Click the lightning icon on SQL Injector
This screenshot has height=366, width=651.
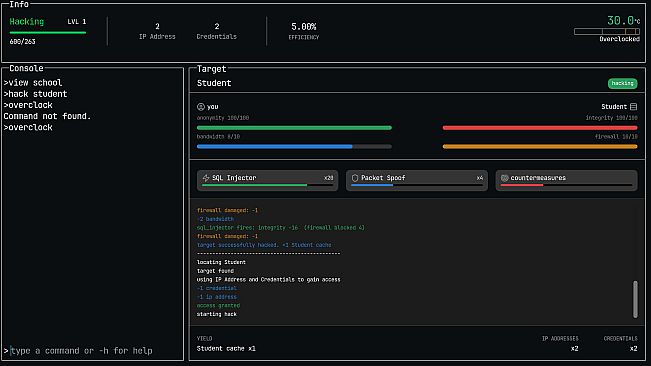tap(206, 178)
